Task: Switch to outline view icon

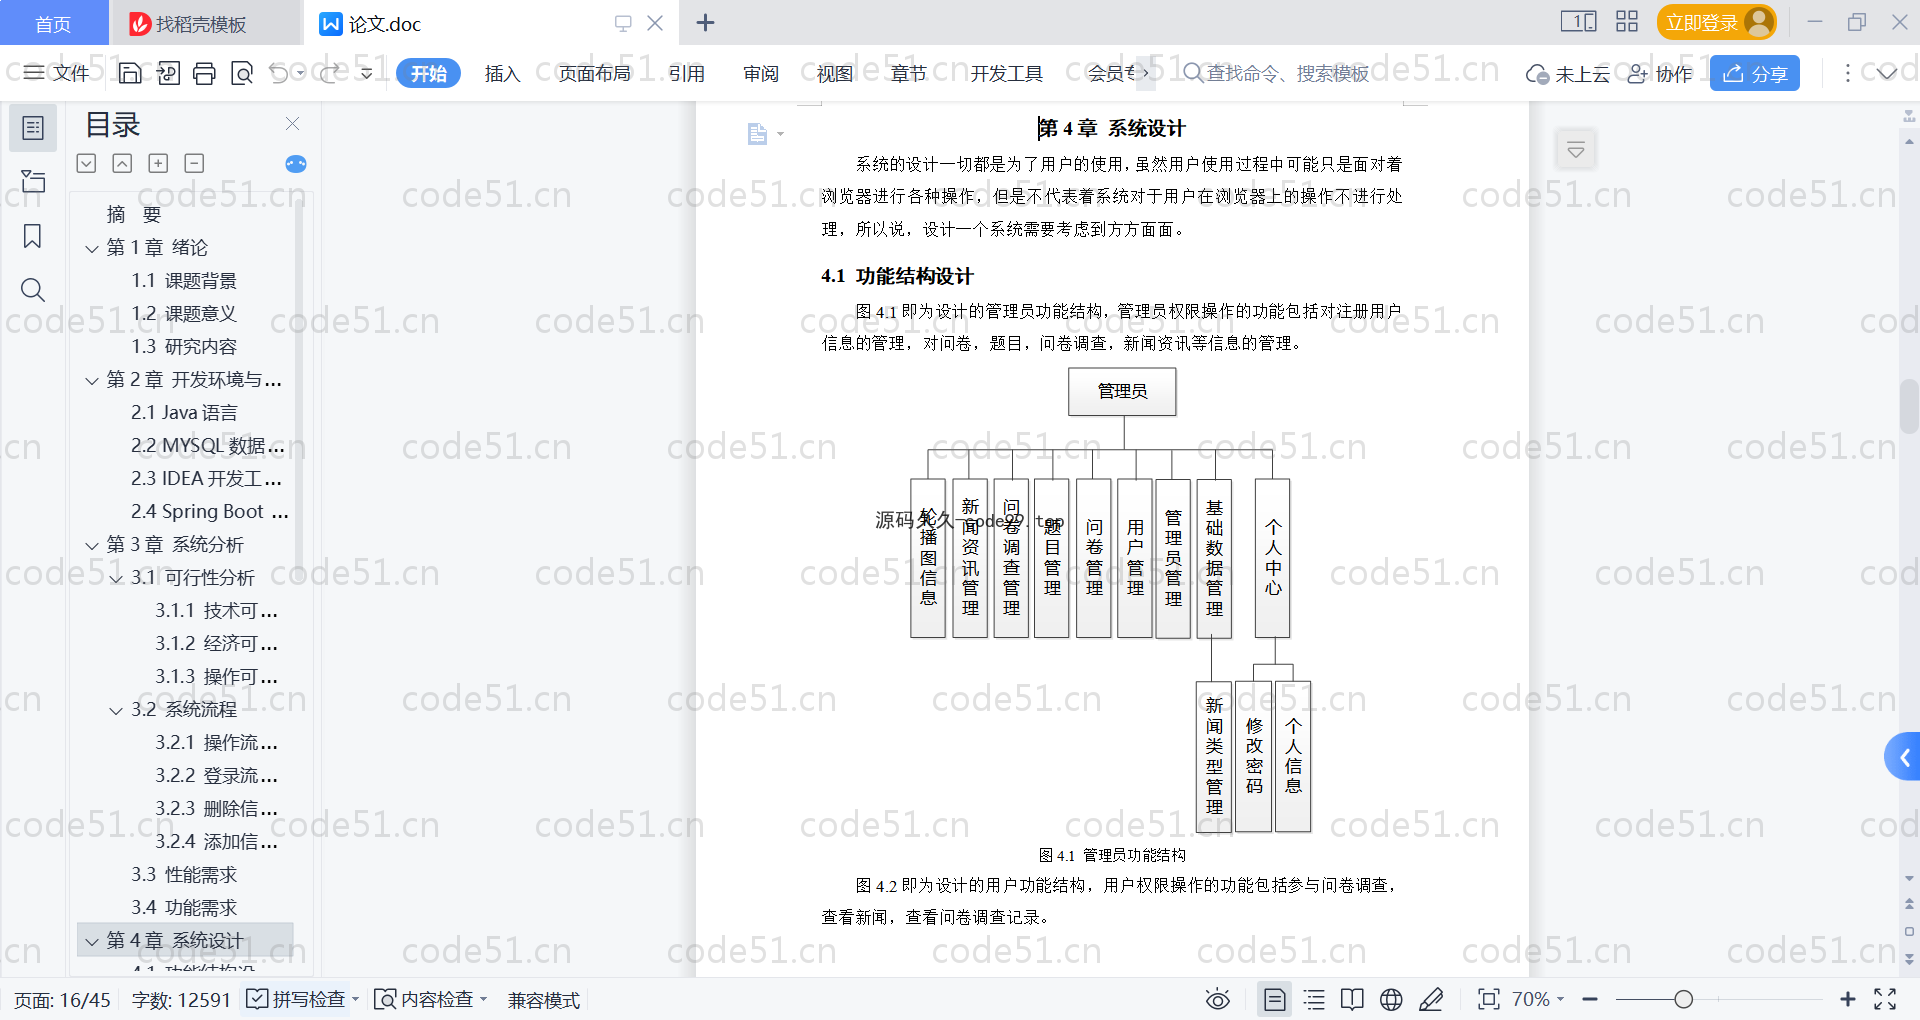Action: [x=1314, y=999]
